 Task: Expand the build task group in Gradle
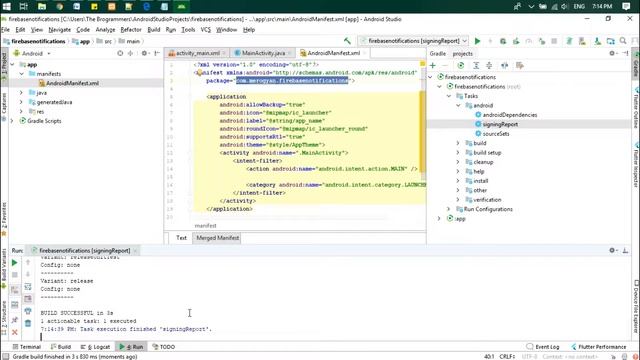[458, 143]
